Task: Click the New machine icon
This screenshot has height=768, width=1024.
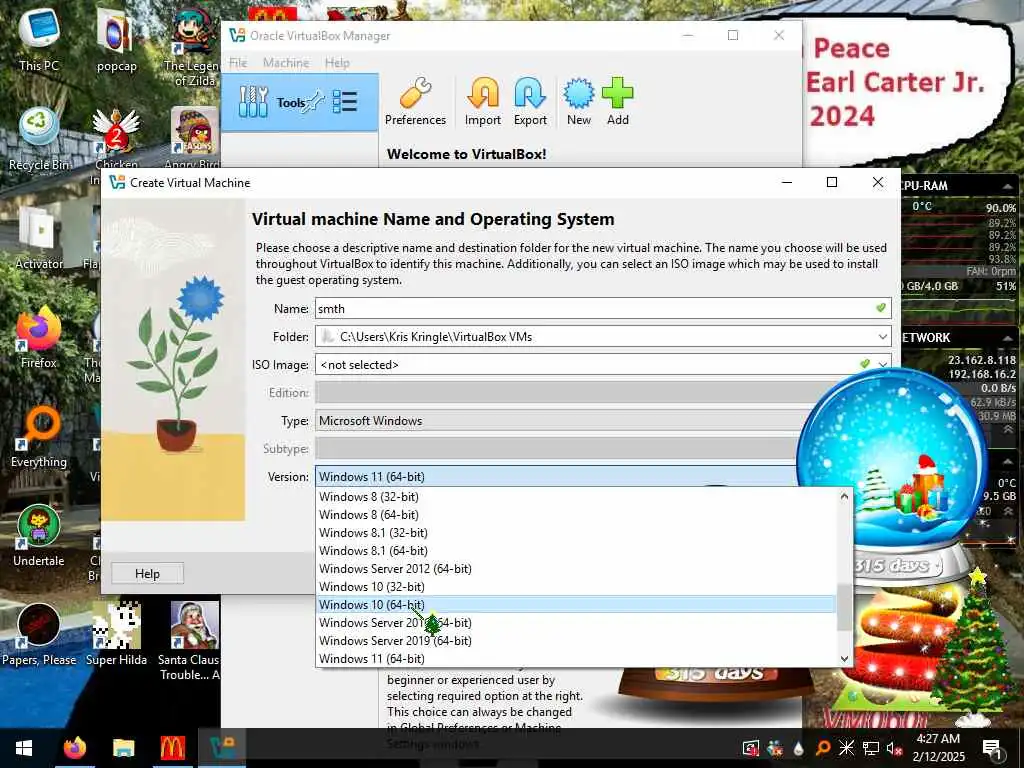Action: [x=579, y=101]
